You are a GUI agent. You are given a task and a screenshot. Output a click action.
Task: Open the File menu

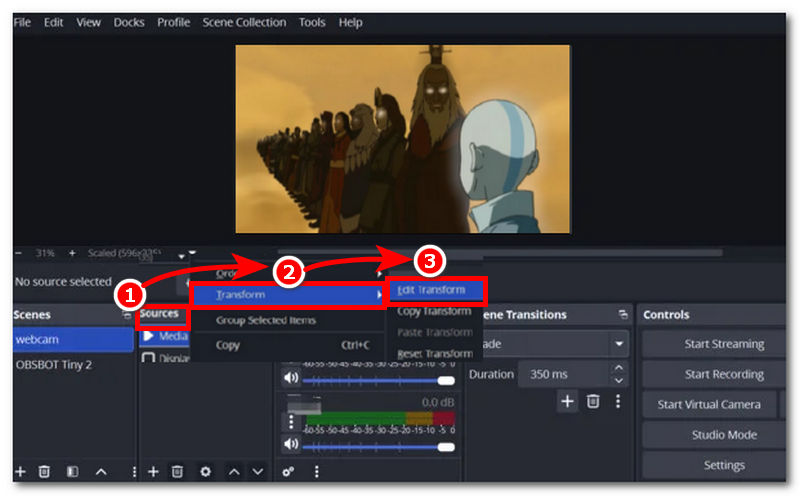(x=22, y=22)
